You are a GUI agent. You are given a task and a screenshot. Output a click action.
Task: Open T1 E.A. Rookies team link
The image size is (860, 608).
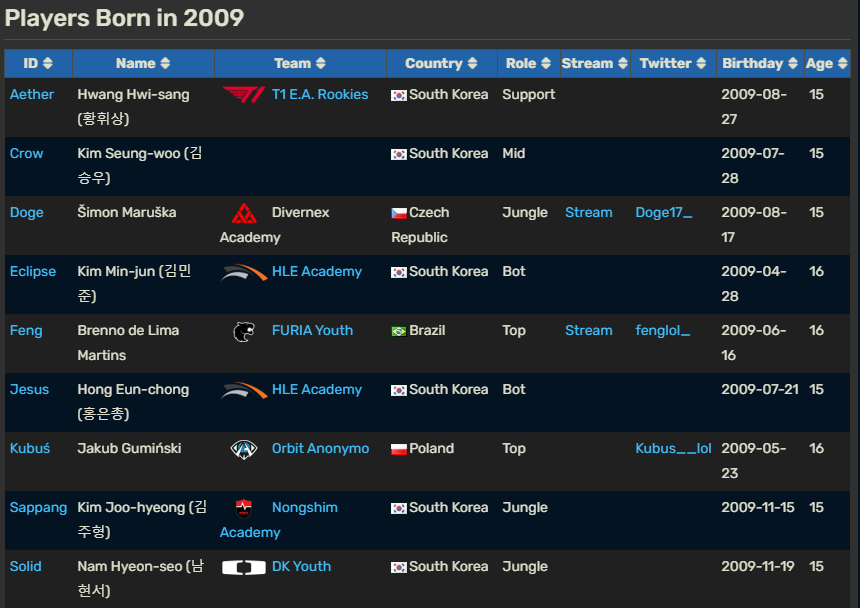[320, 94]
